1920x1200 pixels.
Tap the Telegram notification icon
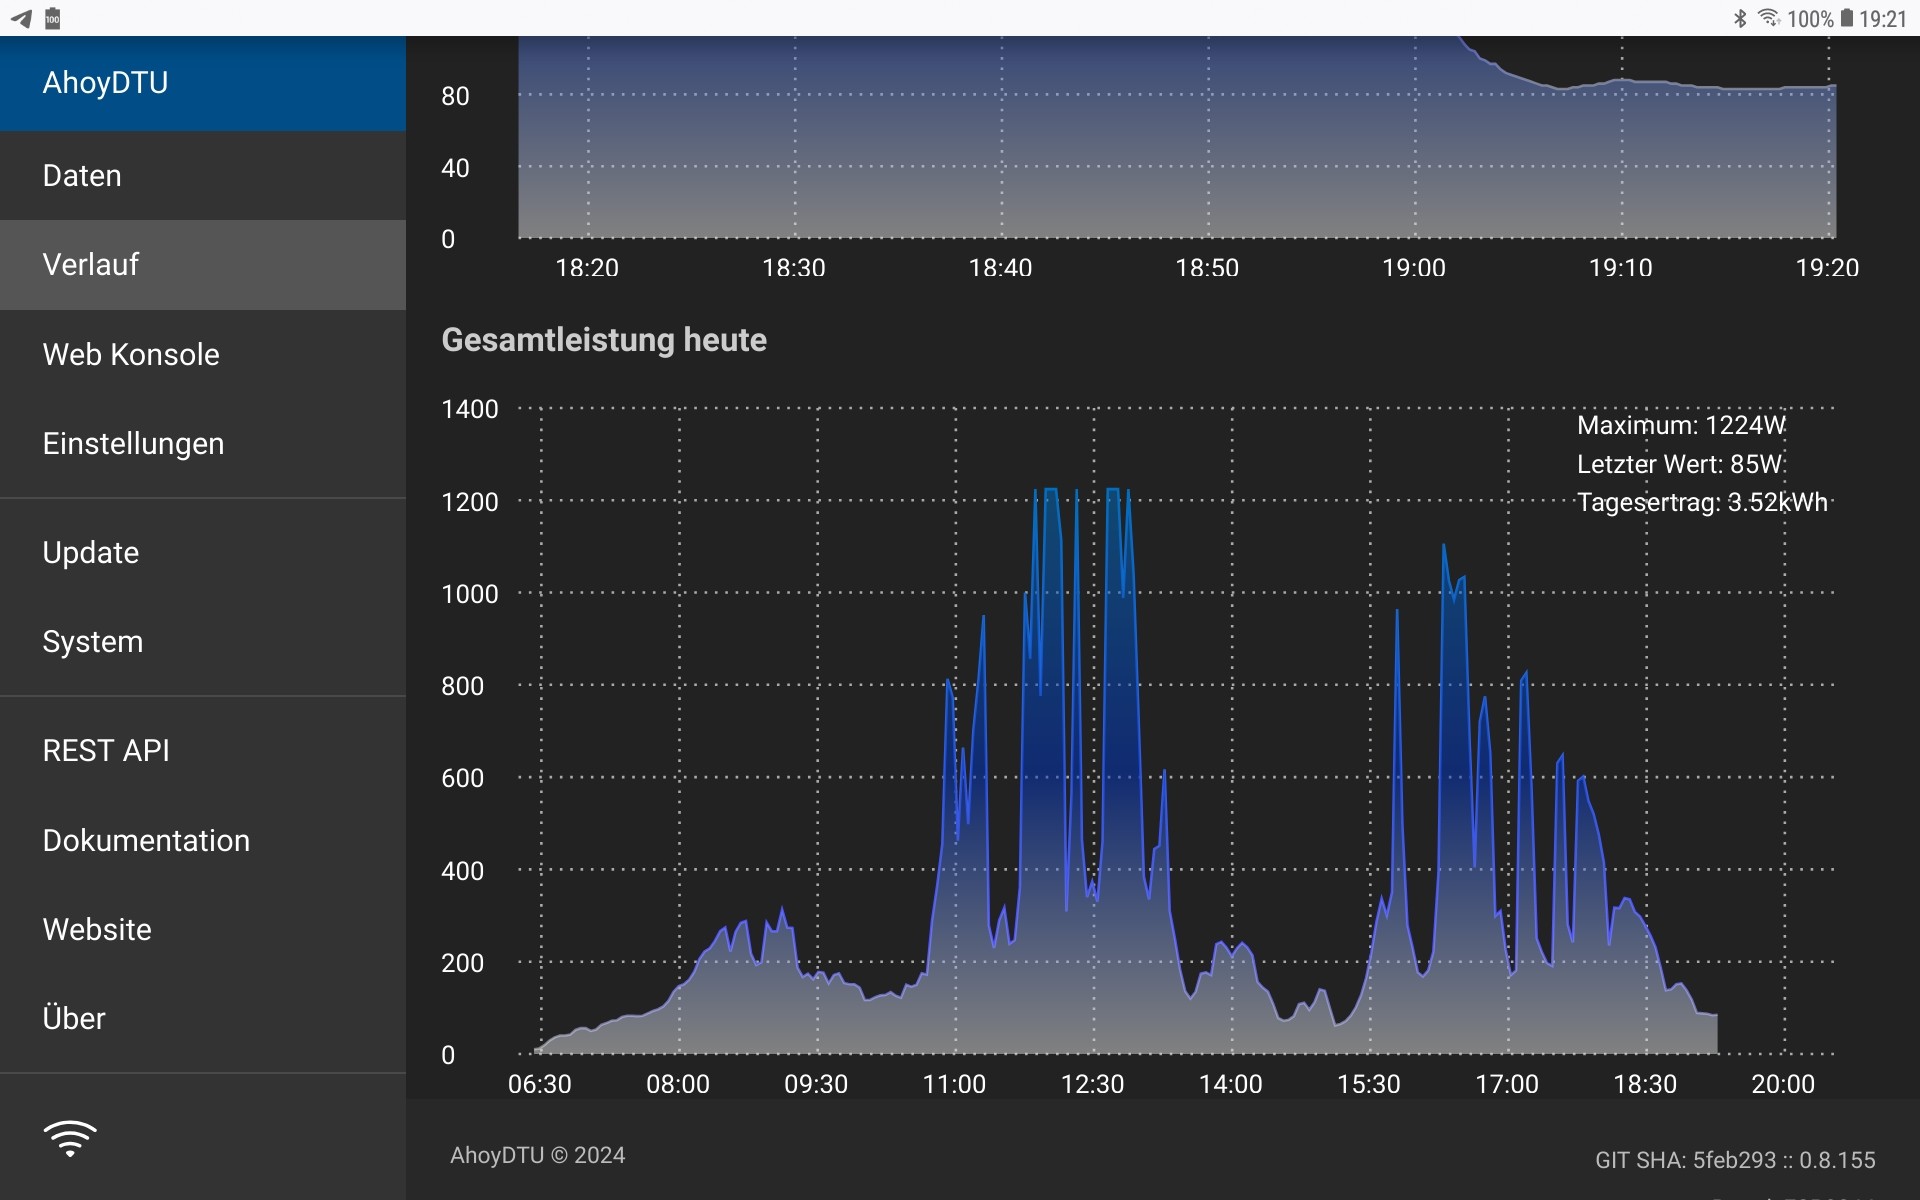coord(21,18)
